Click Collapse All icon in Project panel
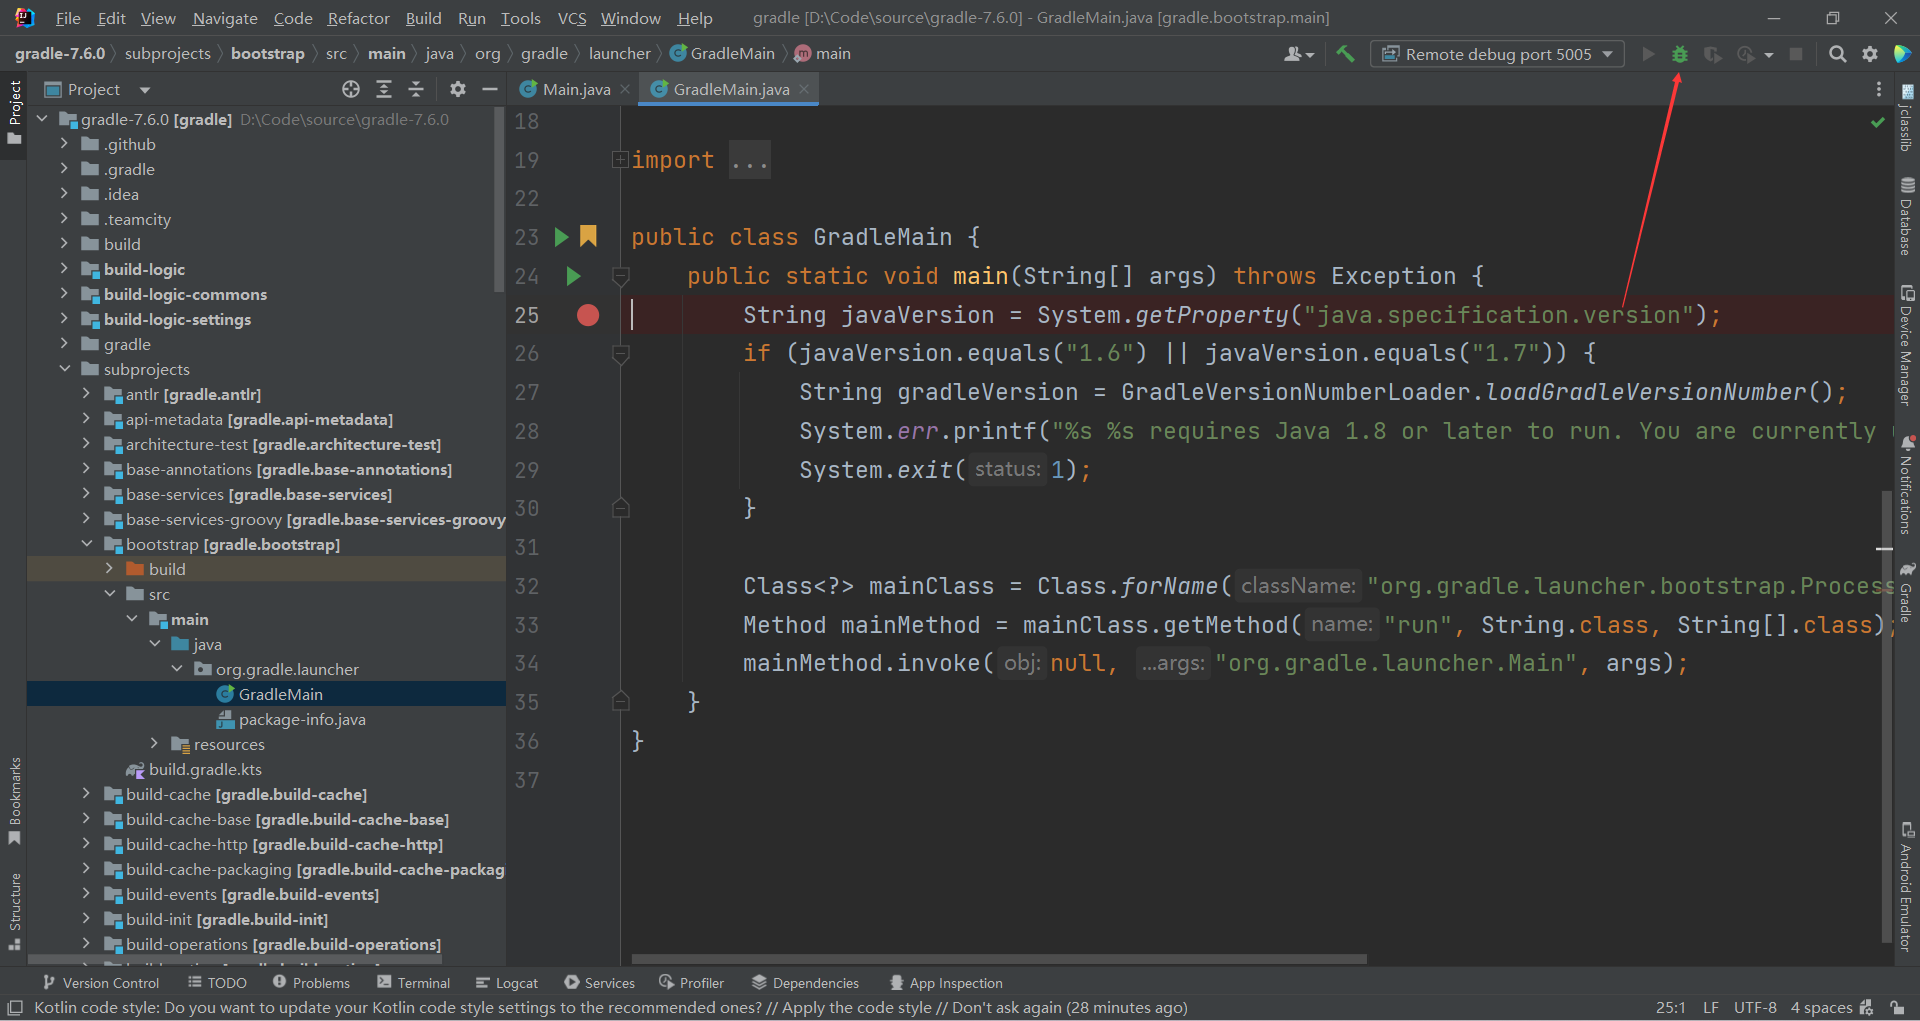The width and height of the screenshot is (1920, 1021). (416, 89)
